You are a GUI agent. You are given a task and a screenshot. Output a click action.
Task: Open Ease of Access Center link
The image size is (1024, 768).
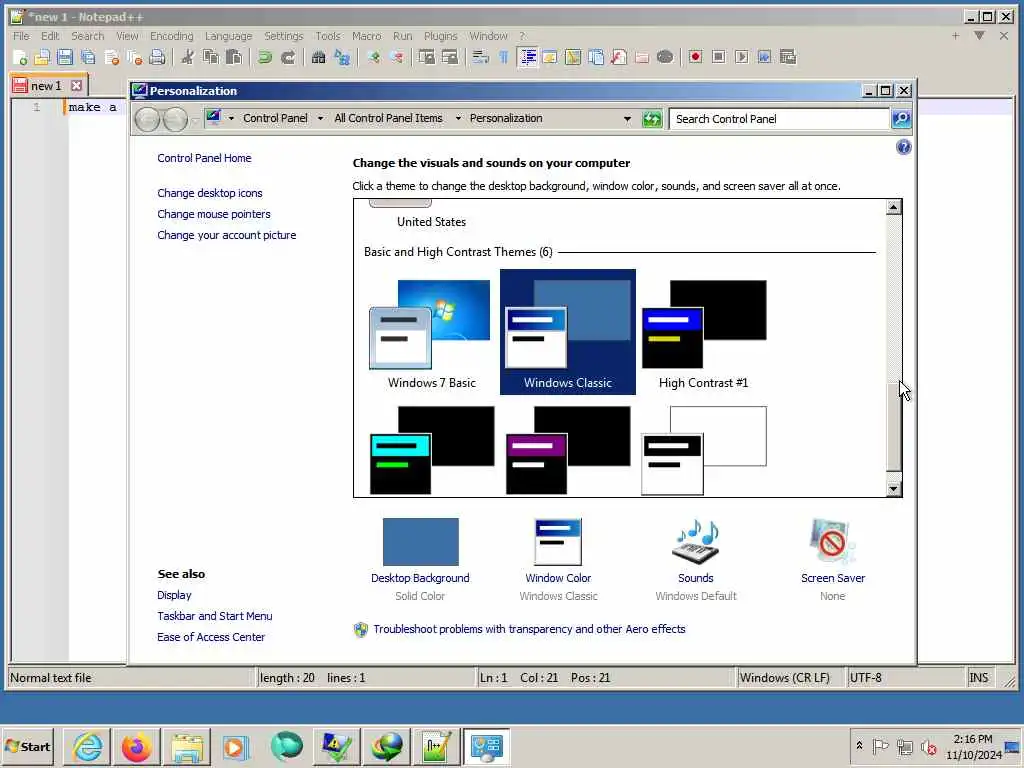(211, 637)
